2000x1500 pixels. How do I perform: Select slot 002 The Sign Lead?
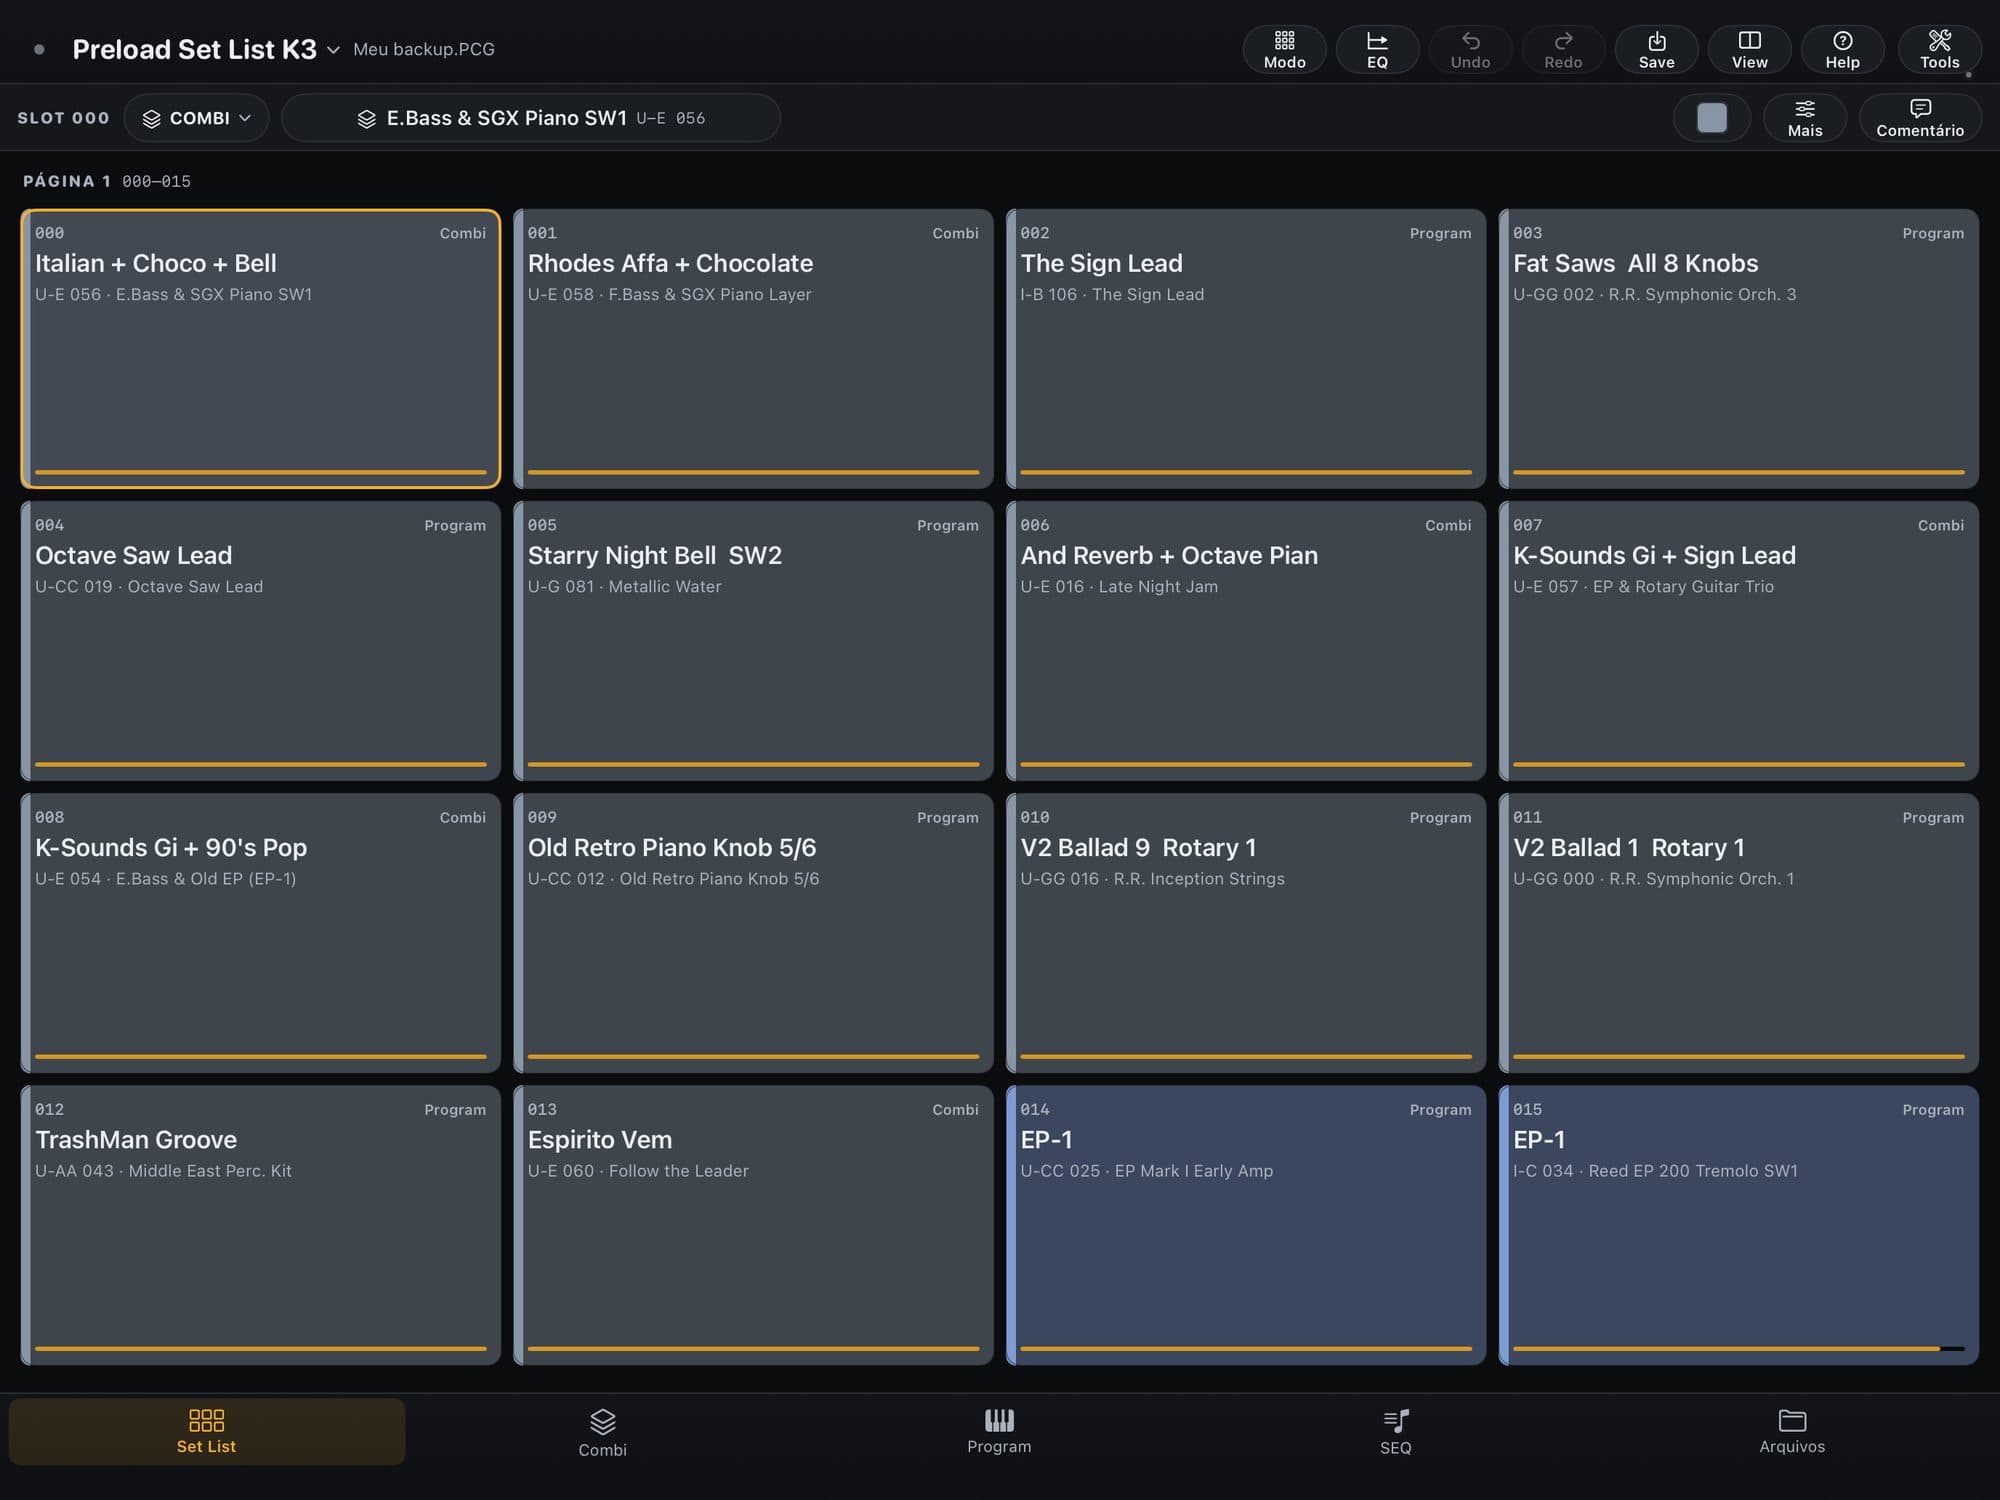click(x=1246, y=348)
